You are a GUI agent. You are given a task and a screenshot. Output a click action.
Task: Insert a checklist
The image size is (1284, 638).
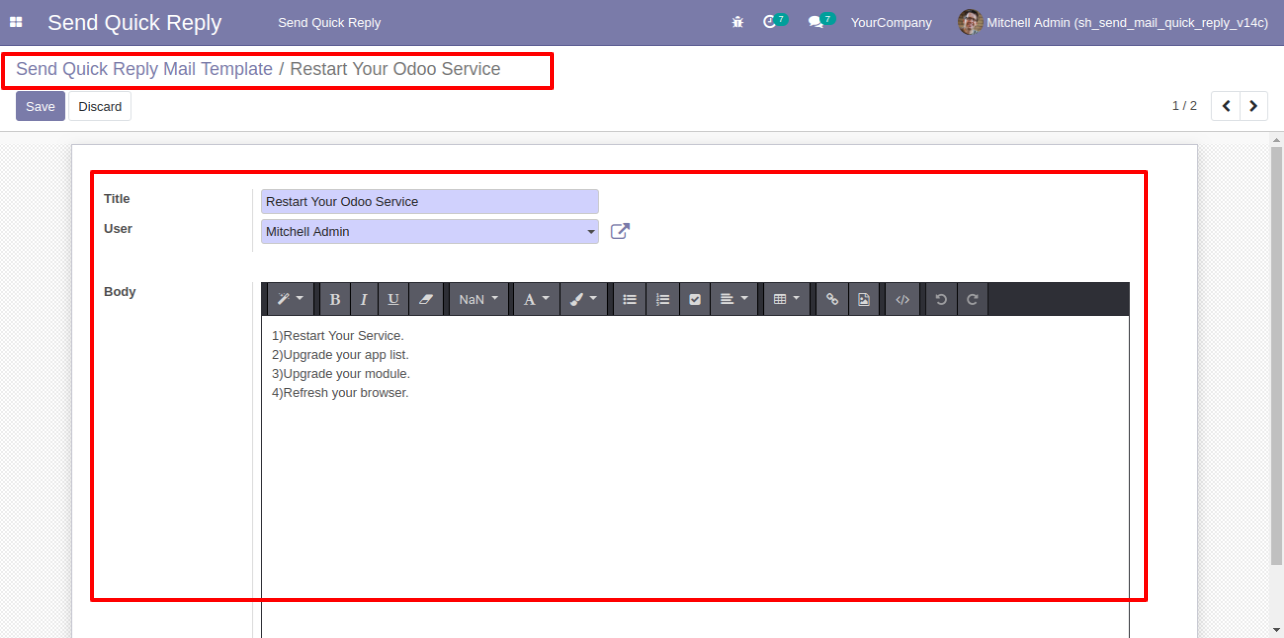point(695,299)
